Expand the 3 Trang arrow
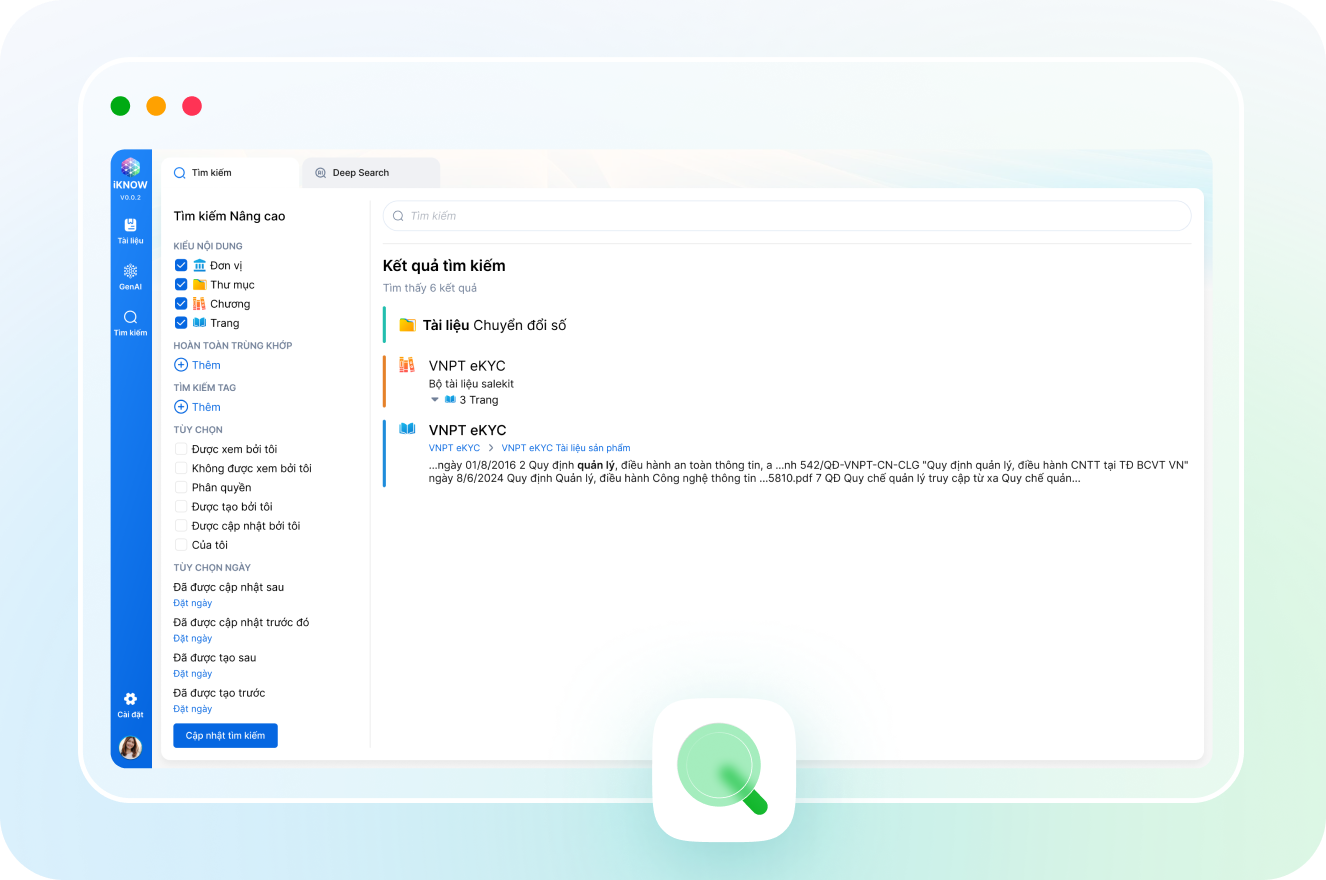Image resolution: width=1326 pixels, height=880 pixels. tap(435, 400)
